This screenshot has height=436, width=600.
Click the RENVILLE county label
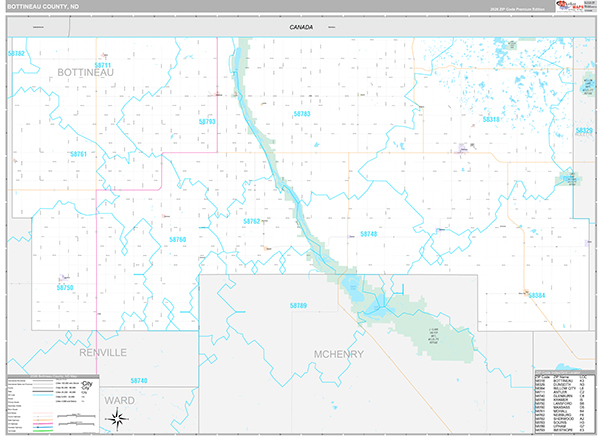(103, 353)
